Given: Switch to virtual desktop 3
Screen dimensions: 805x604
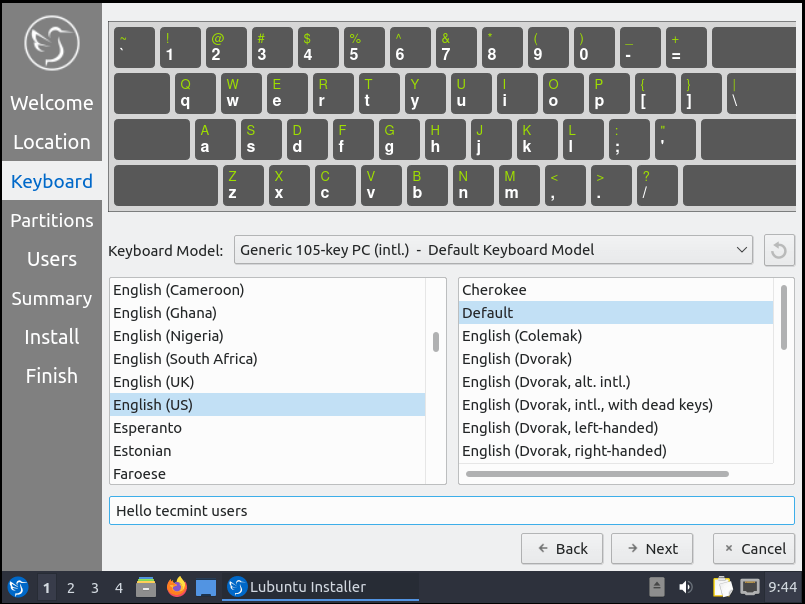Looking at the screenshot, I should pyautogui.click(x=95, y=588).
